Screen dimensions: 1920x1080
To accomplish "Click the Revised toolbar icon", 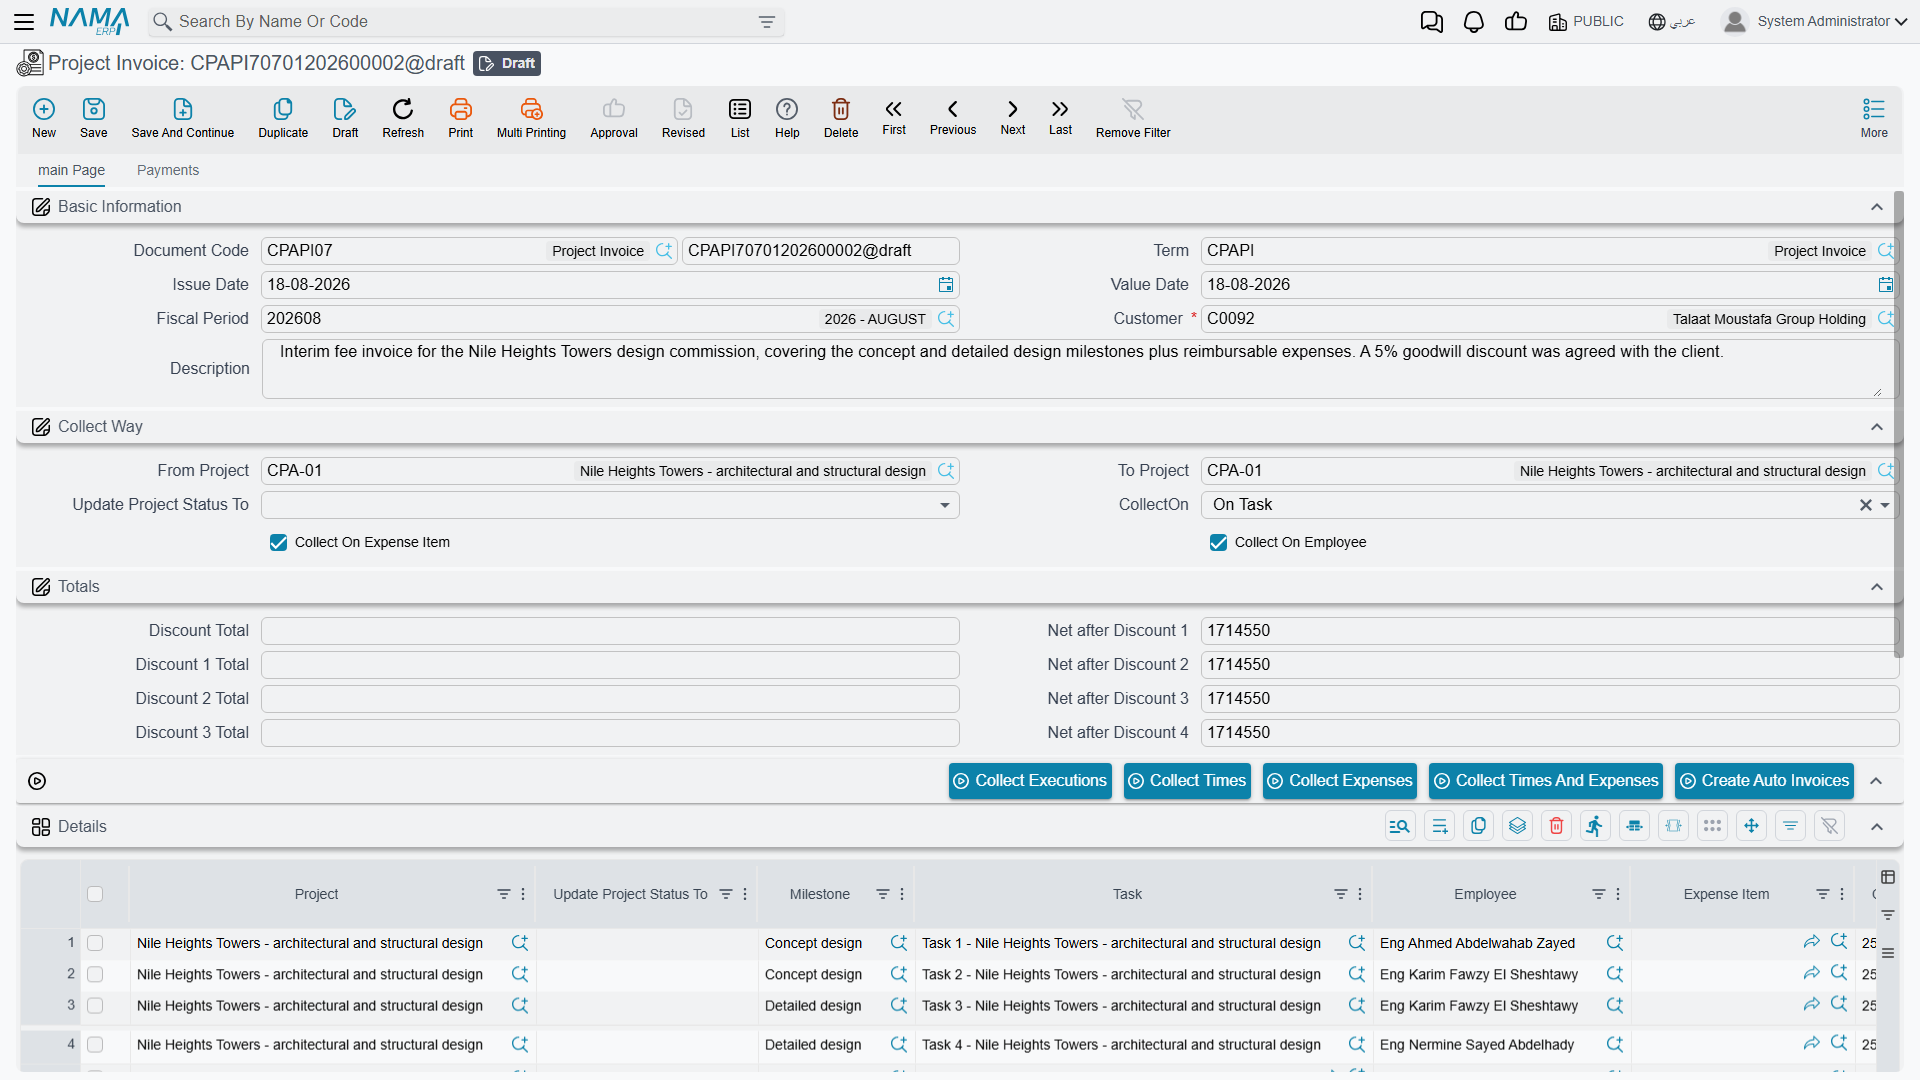I will coord(683,118).
